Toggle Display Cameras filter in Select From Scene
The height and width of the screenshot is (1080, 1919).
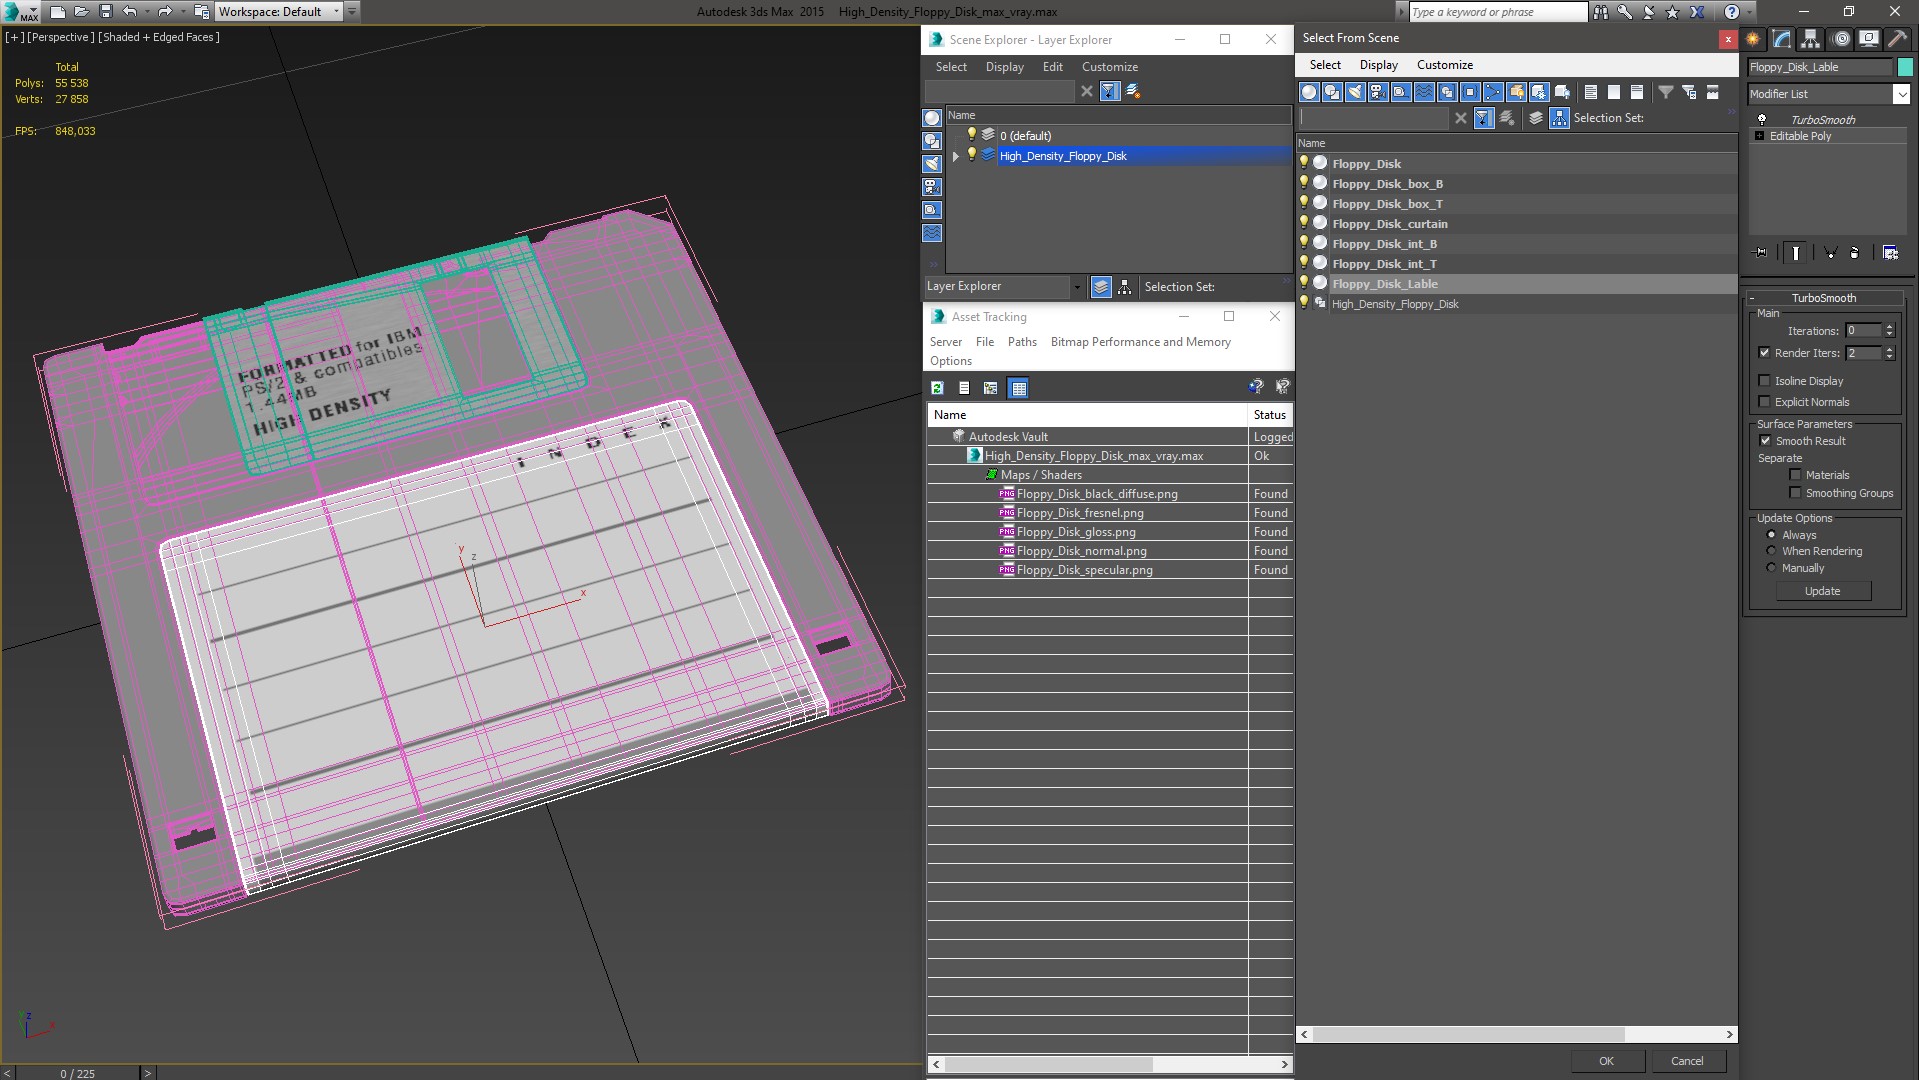1378,92
